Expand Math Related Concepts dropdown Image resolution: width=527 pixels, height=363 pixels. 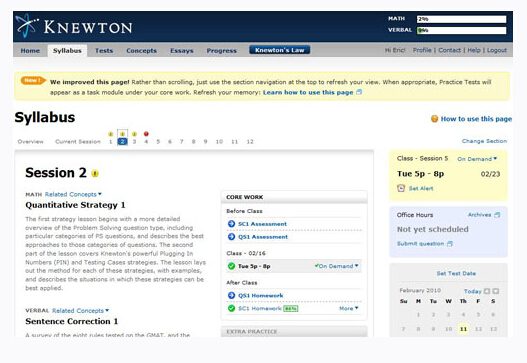pos(73,194)
